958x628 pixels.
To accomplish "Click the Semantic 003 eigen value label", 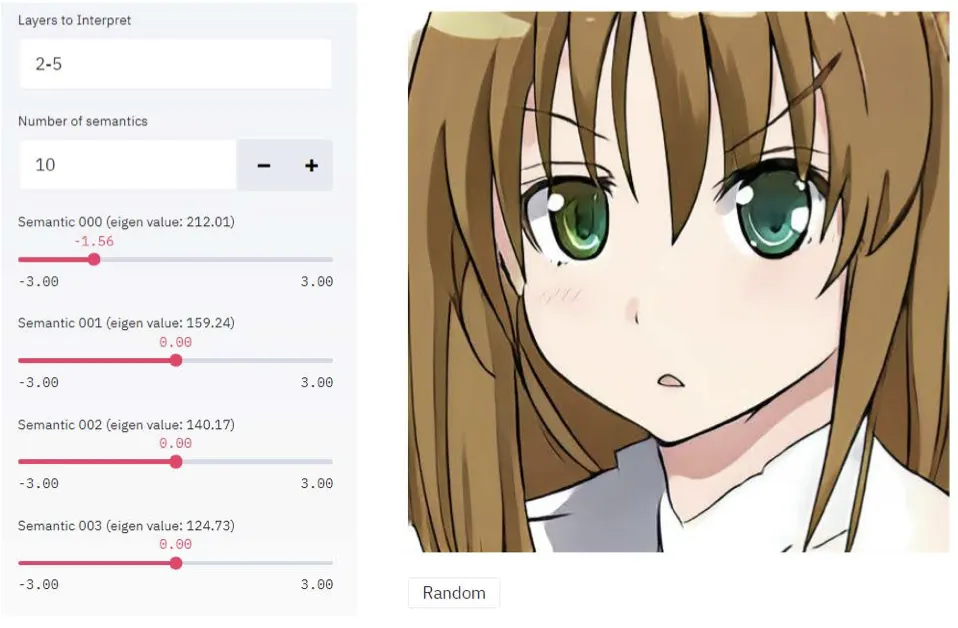I will [126, 525].
